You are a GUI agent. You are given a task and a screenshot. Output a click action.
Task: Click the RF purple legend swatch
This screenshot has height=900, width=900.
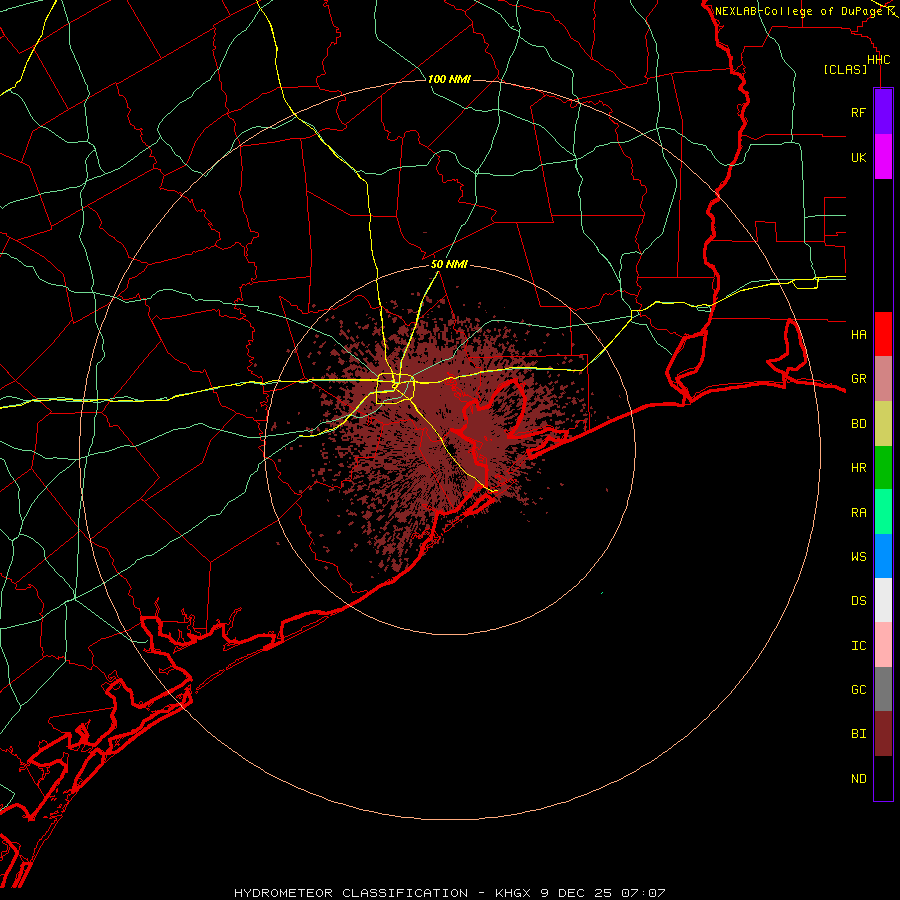click(883, 112)
